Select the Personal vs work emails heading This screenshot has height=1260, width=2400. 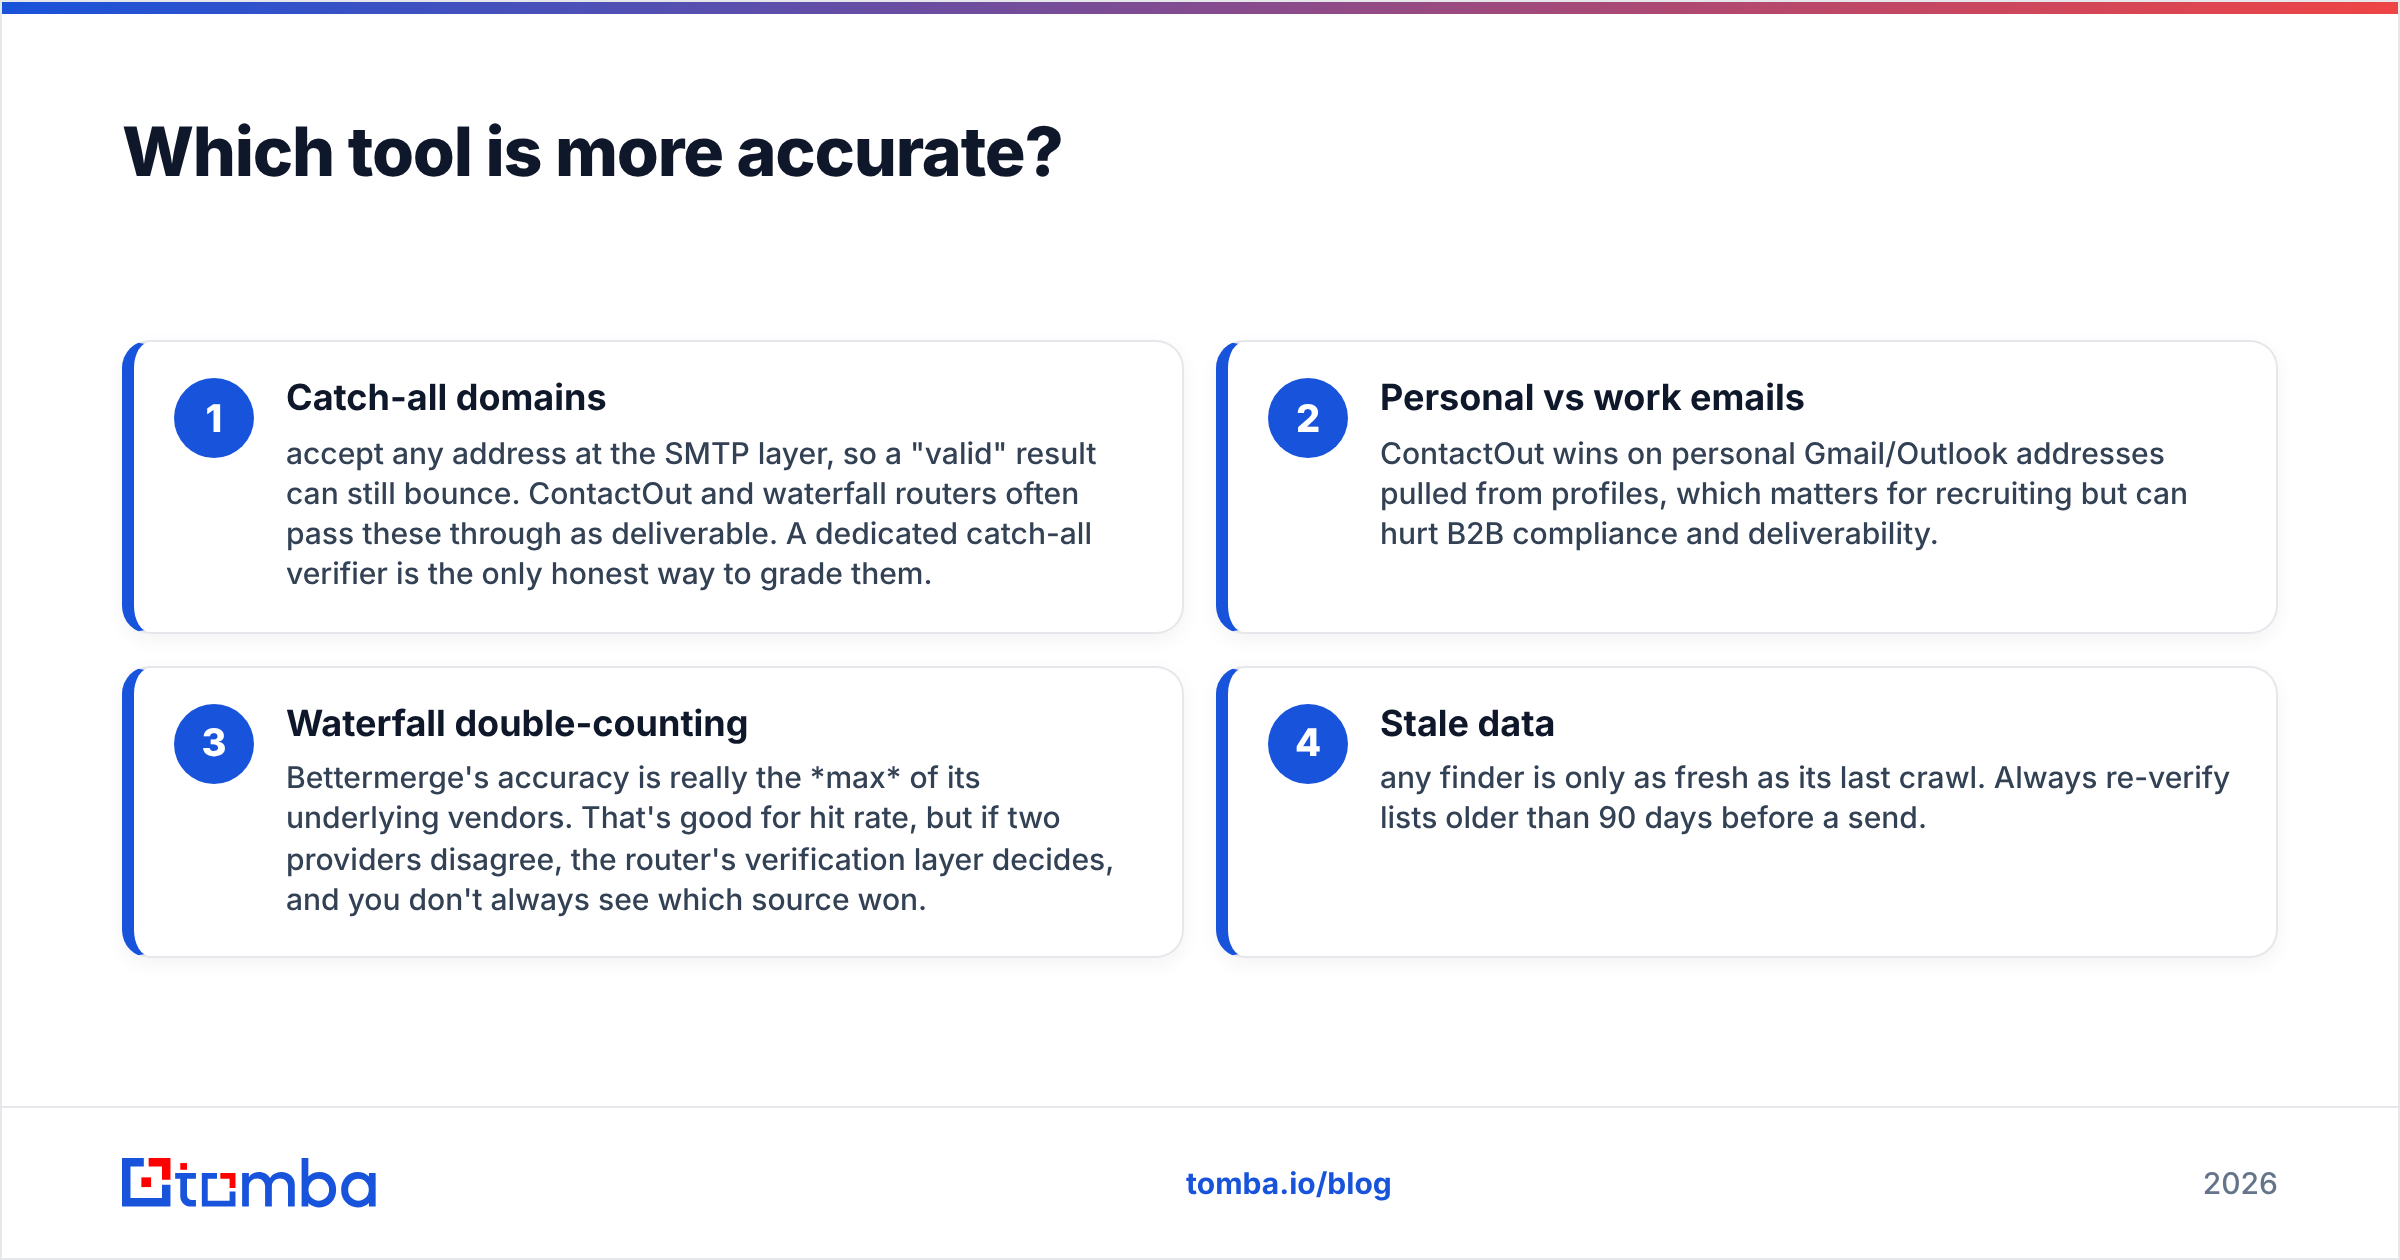click(1592, 398)
